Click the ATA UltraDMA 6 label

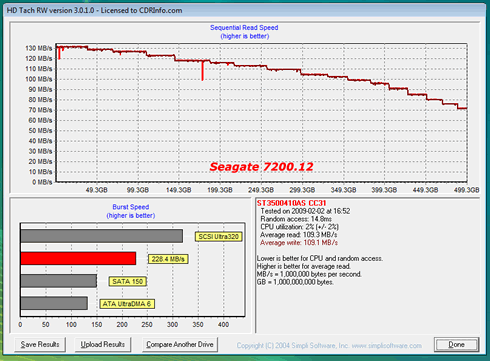[127, 304]
